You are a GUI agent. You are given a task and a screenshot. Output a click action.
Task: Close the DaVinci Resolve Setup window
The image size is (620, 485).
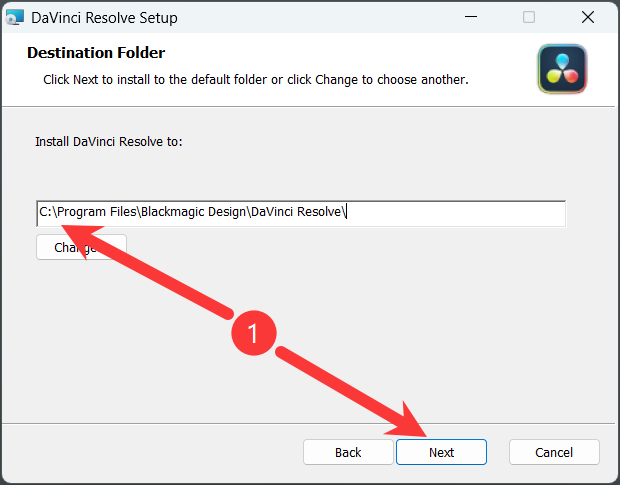[x=588, y=17]
